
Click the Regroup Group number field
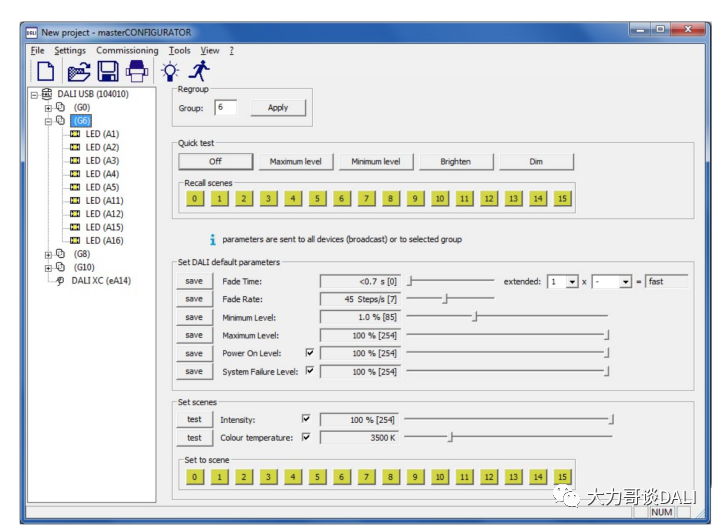point(224,107)
